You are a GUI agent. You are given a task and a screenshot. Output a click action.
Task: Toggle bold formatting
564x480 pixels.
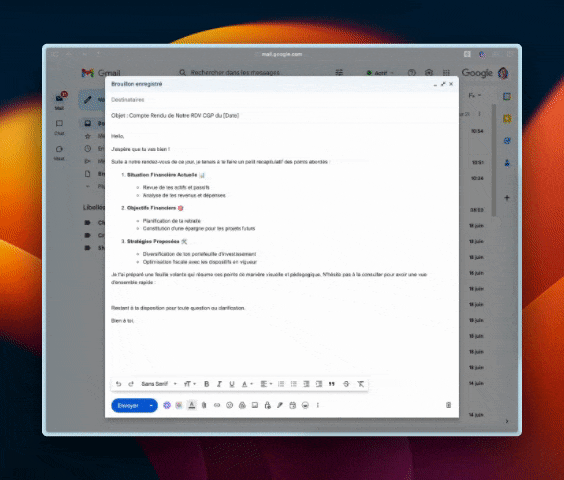(206, 384)
